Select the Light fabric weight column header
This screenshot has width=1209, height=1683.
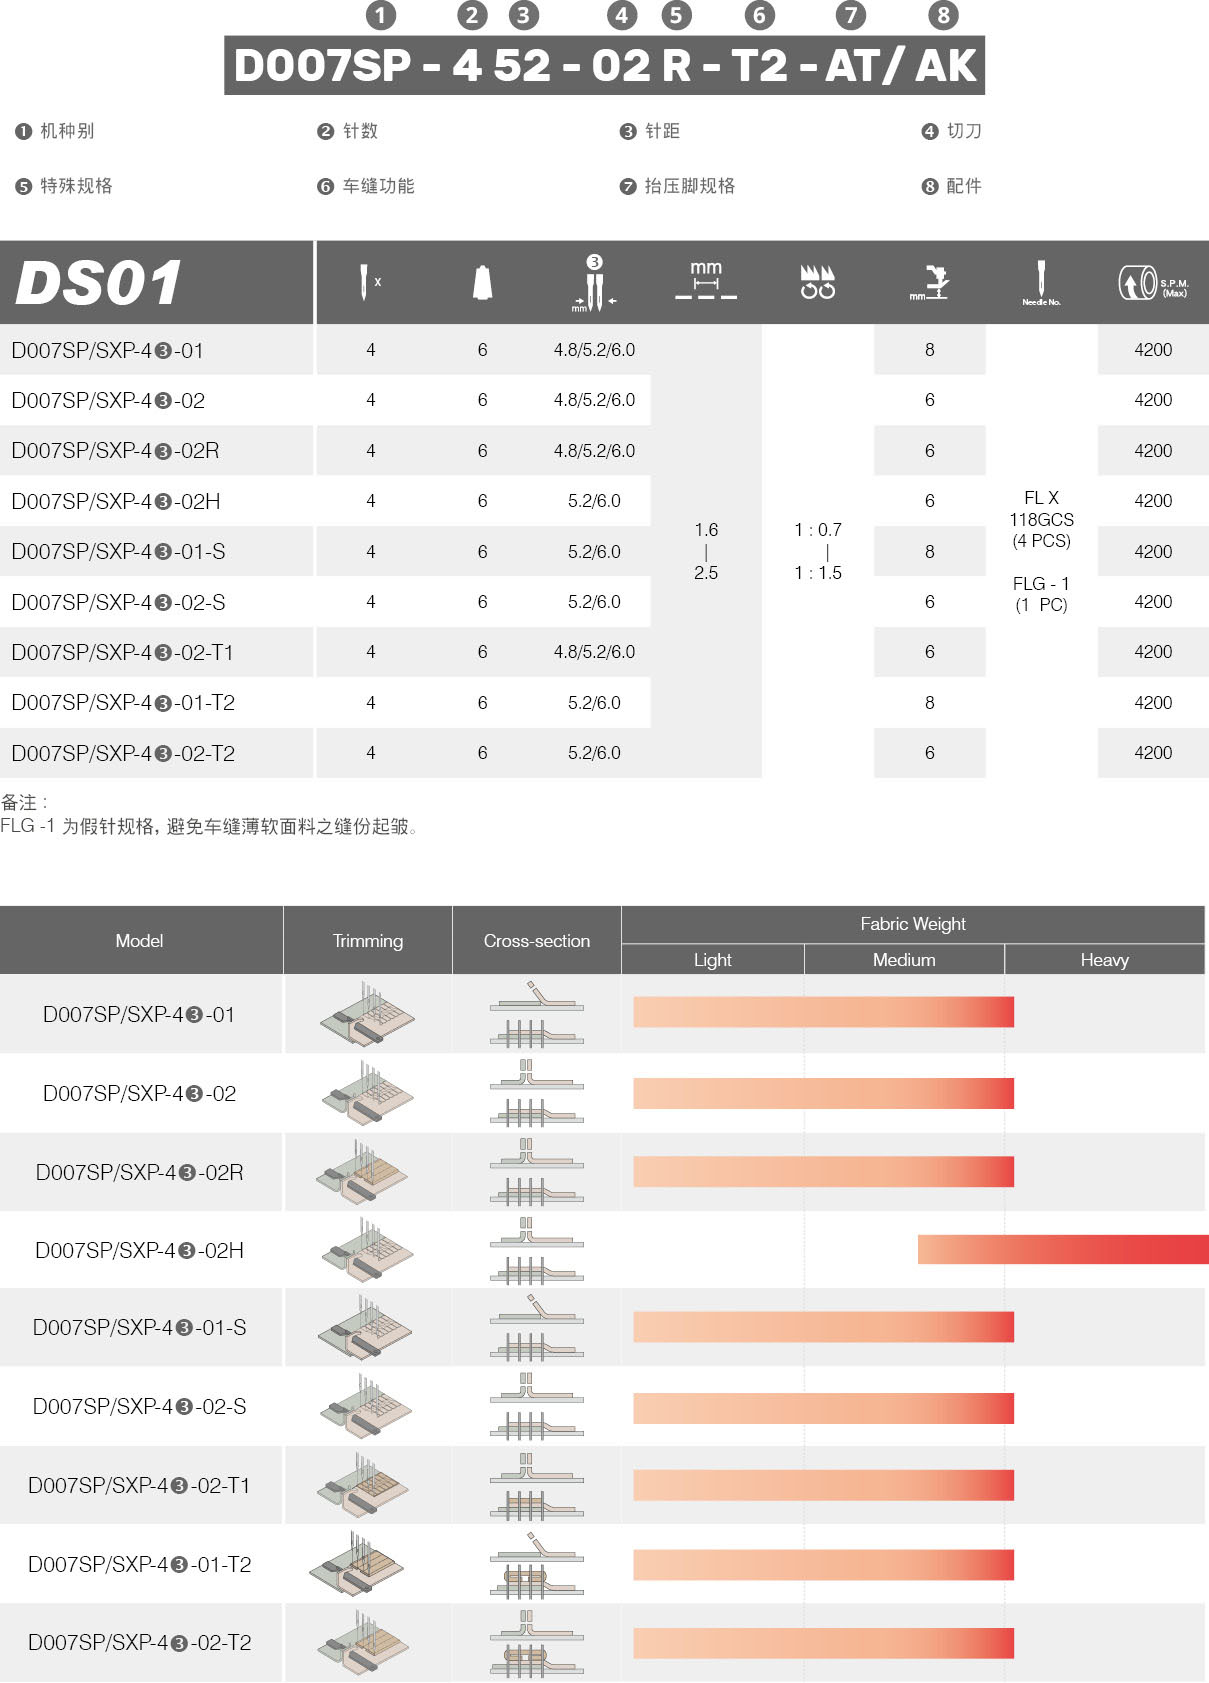coord(712,960)
